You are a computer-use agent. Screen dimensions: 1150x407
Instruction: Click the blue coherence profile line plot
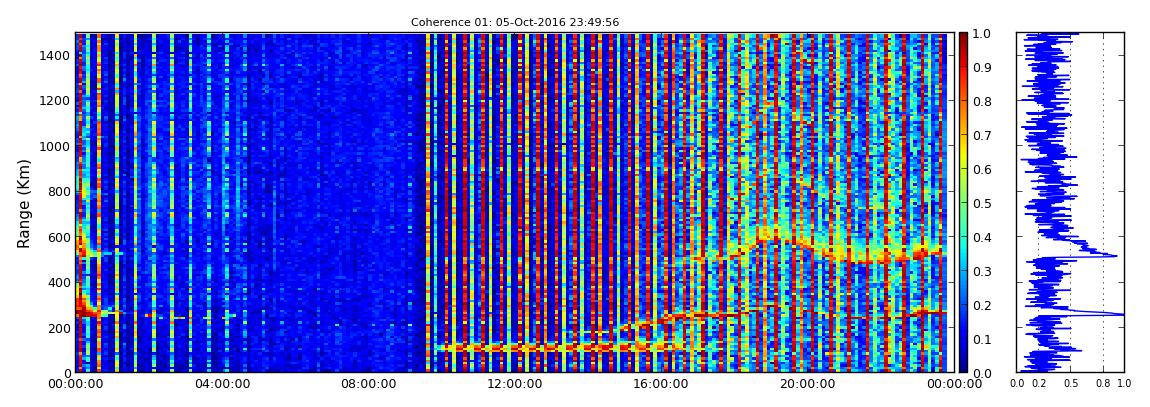1070,202
